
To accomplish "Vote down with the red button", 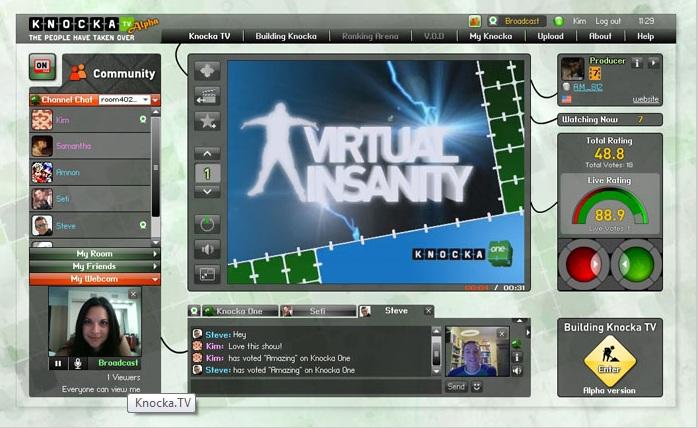I will pyautogui.click(x=584, y=265).
